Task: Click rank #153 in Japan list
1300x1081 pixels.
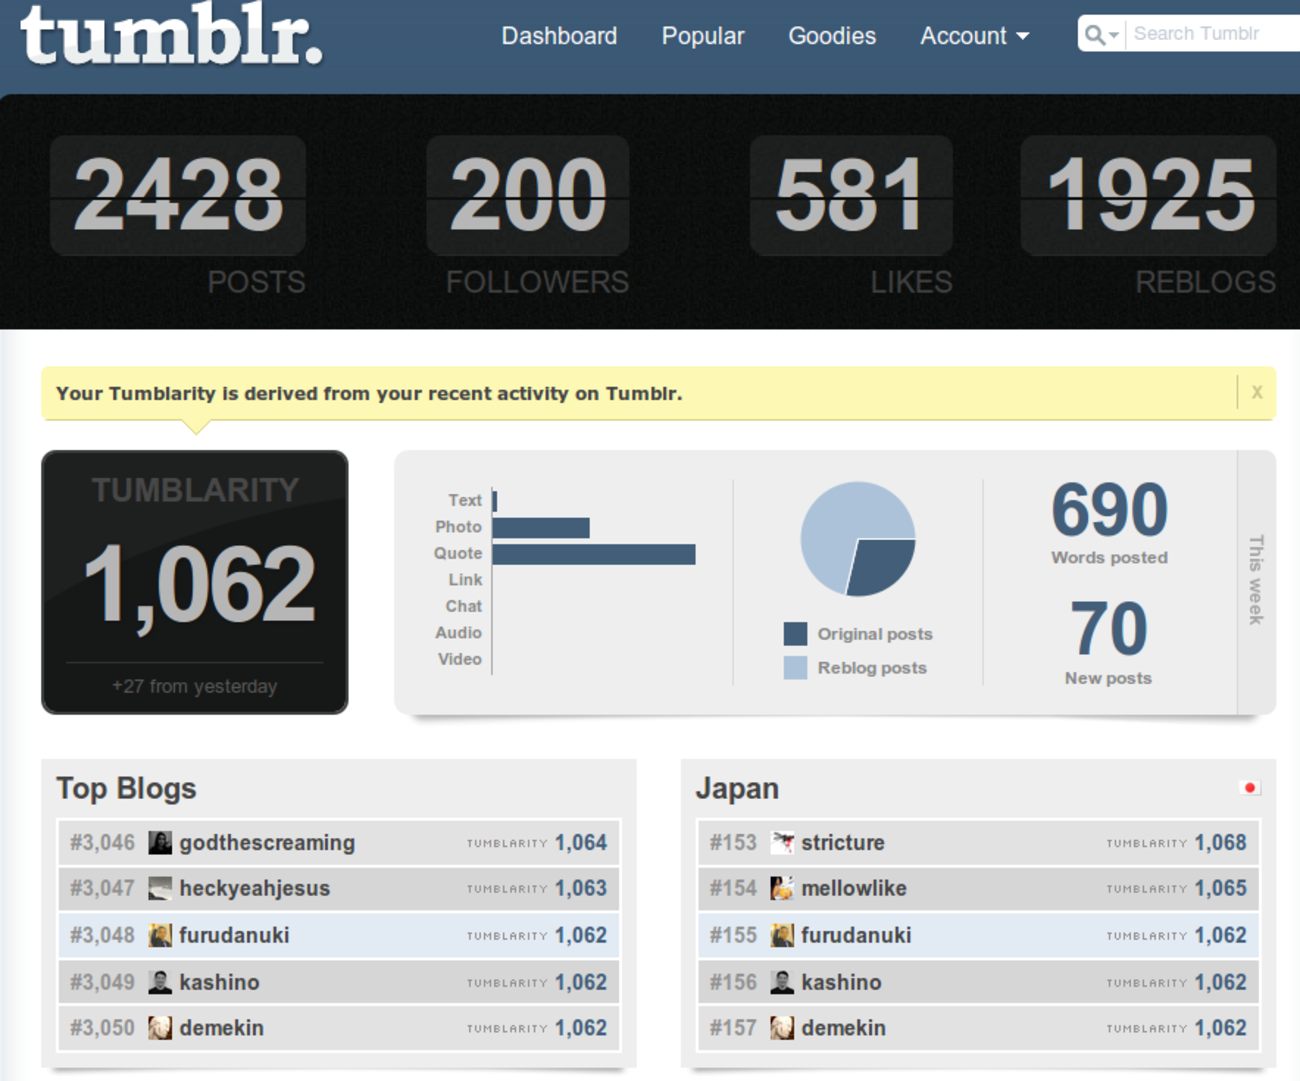Action: (733, 843)
